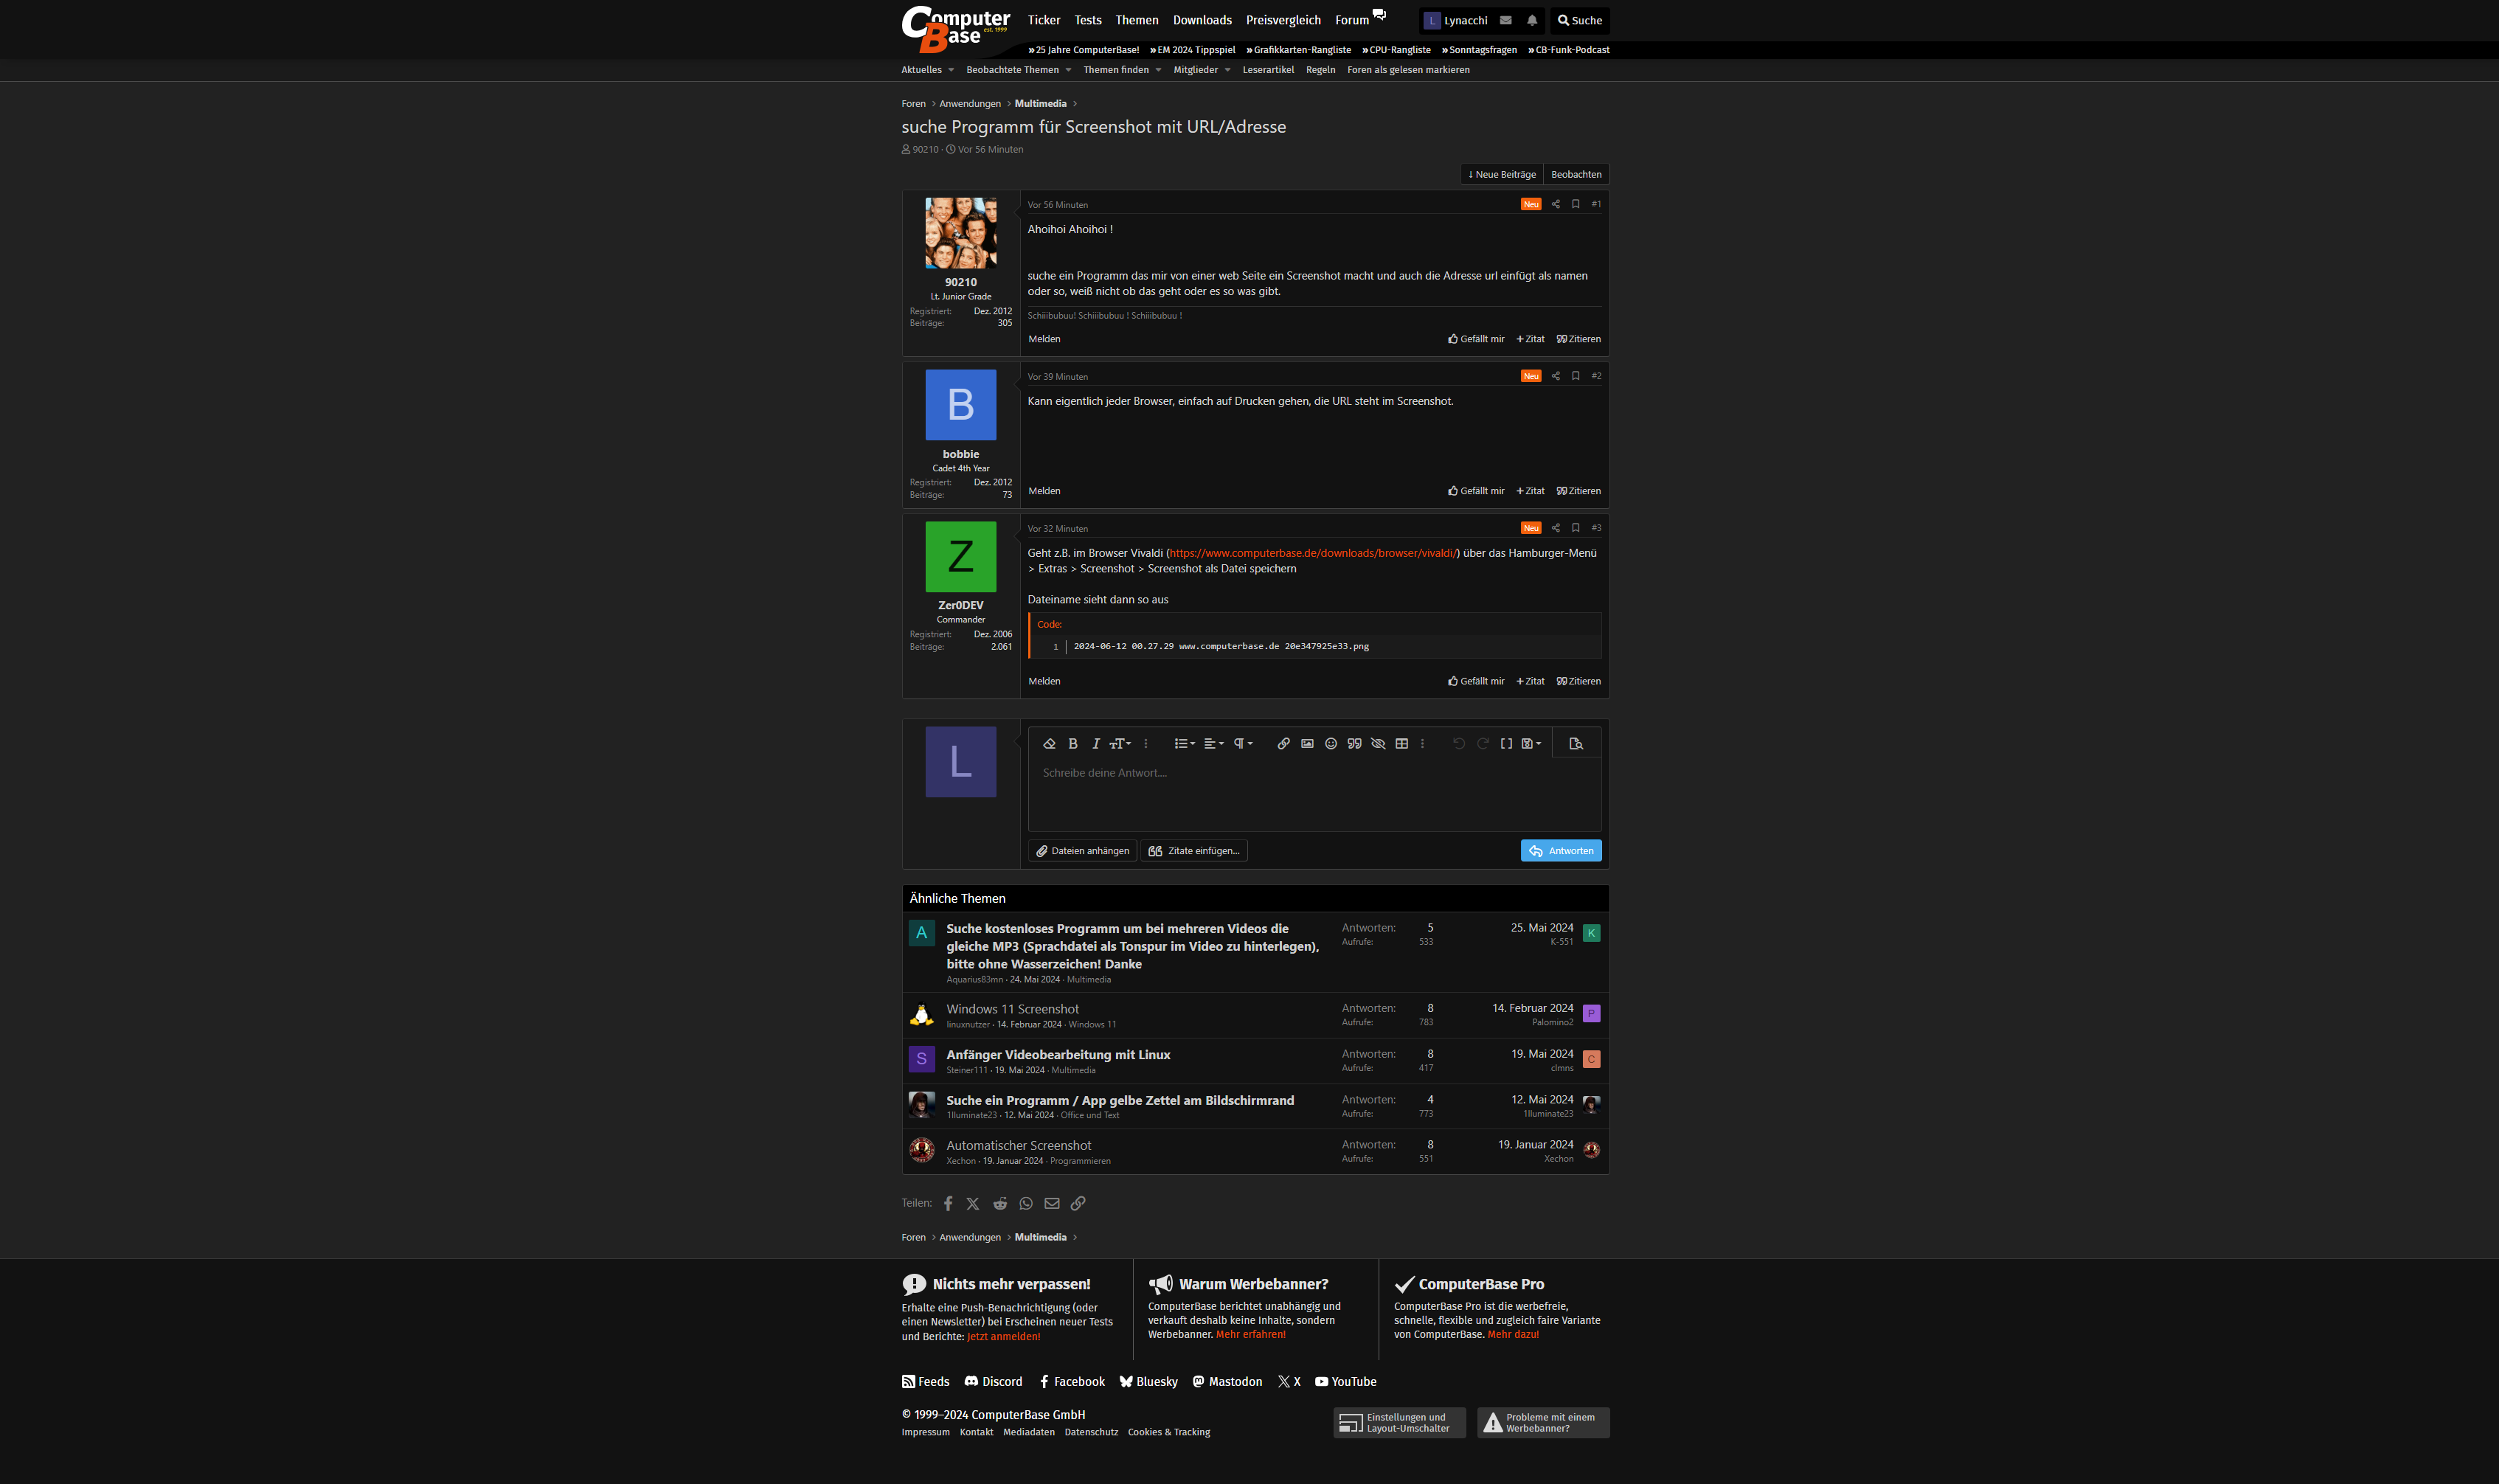Open the smiley emoji picker
The width and height of the screenshot is (2499, 1484).
1330,743
